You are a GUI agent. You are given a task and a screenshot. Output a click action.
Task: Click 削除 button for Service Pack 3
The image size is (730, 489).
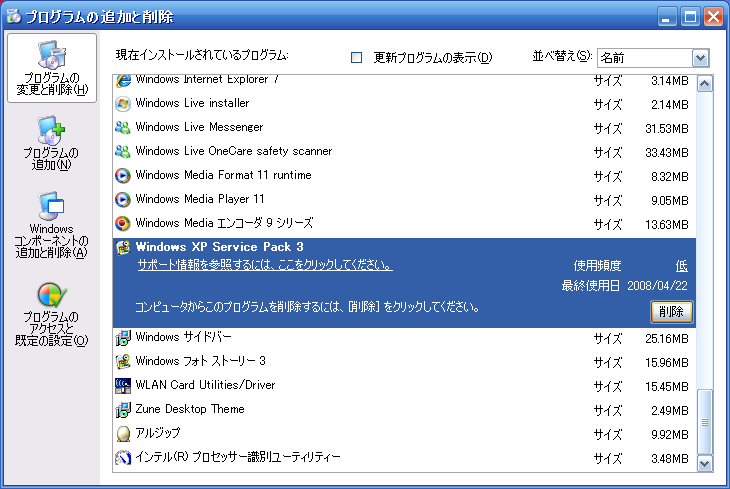tap(671, 312)
